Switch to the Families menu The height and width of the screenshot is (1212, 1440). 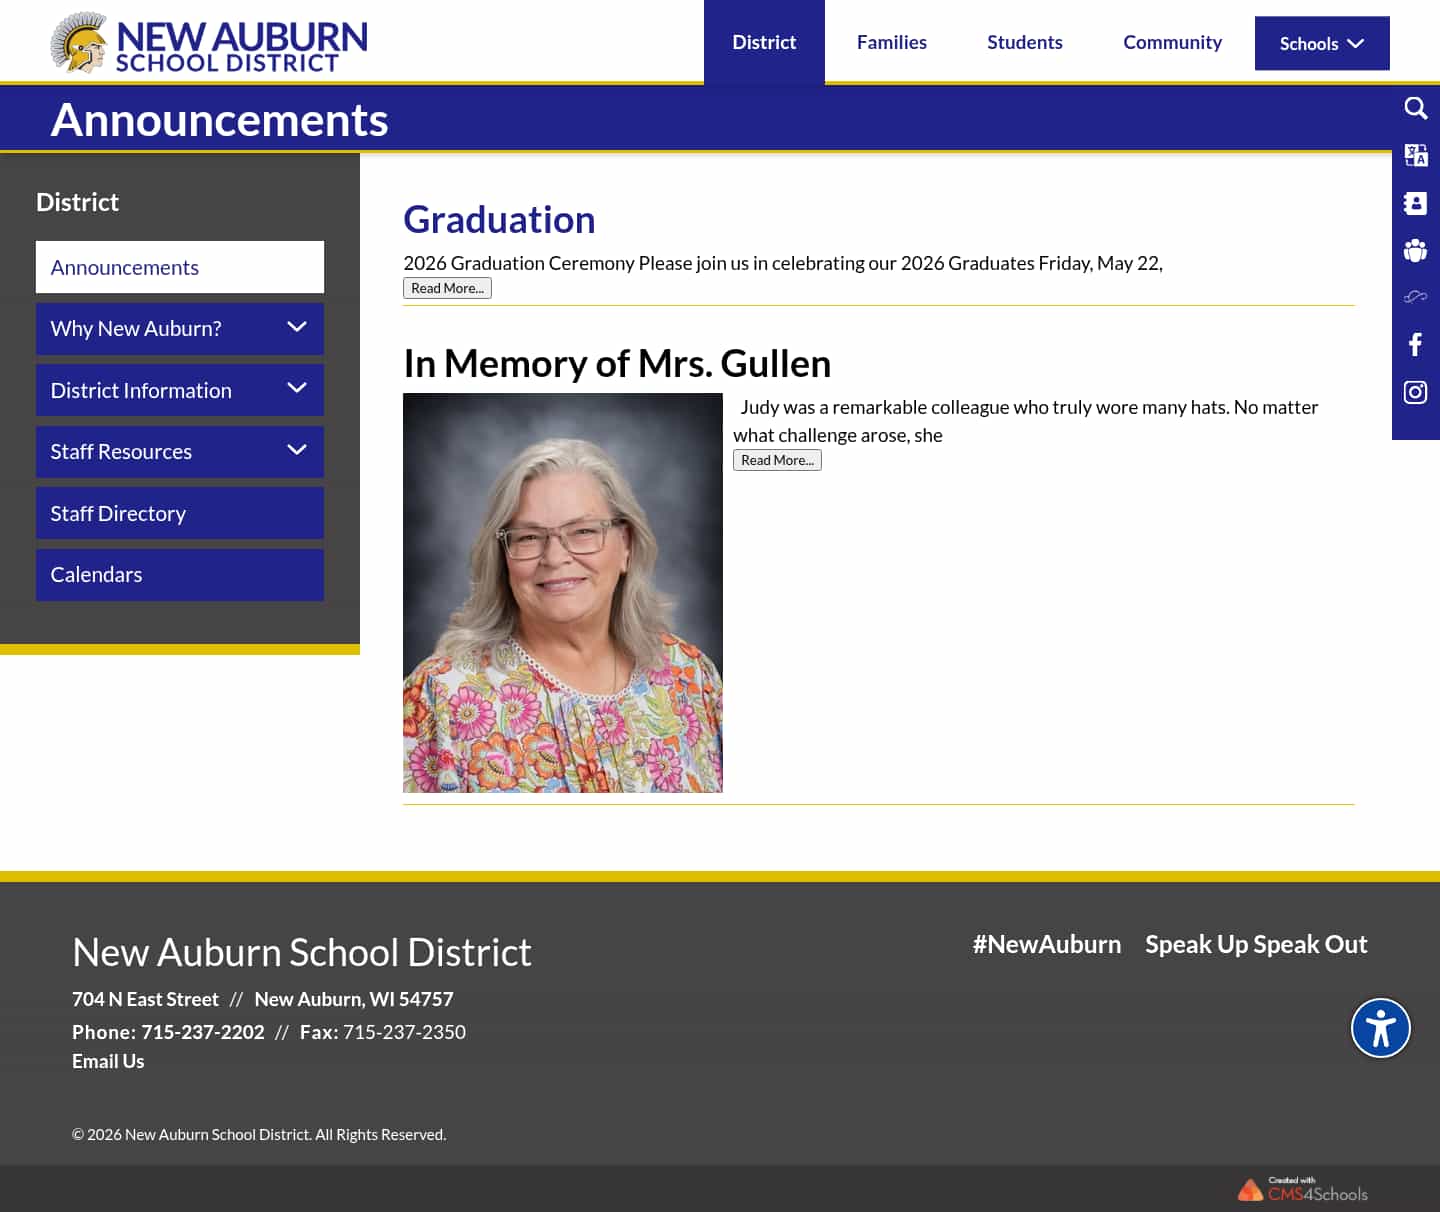click(891, 42)
